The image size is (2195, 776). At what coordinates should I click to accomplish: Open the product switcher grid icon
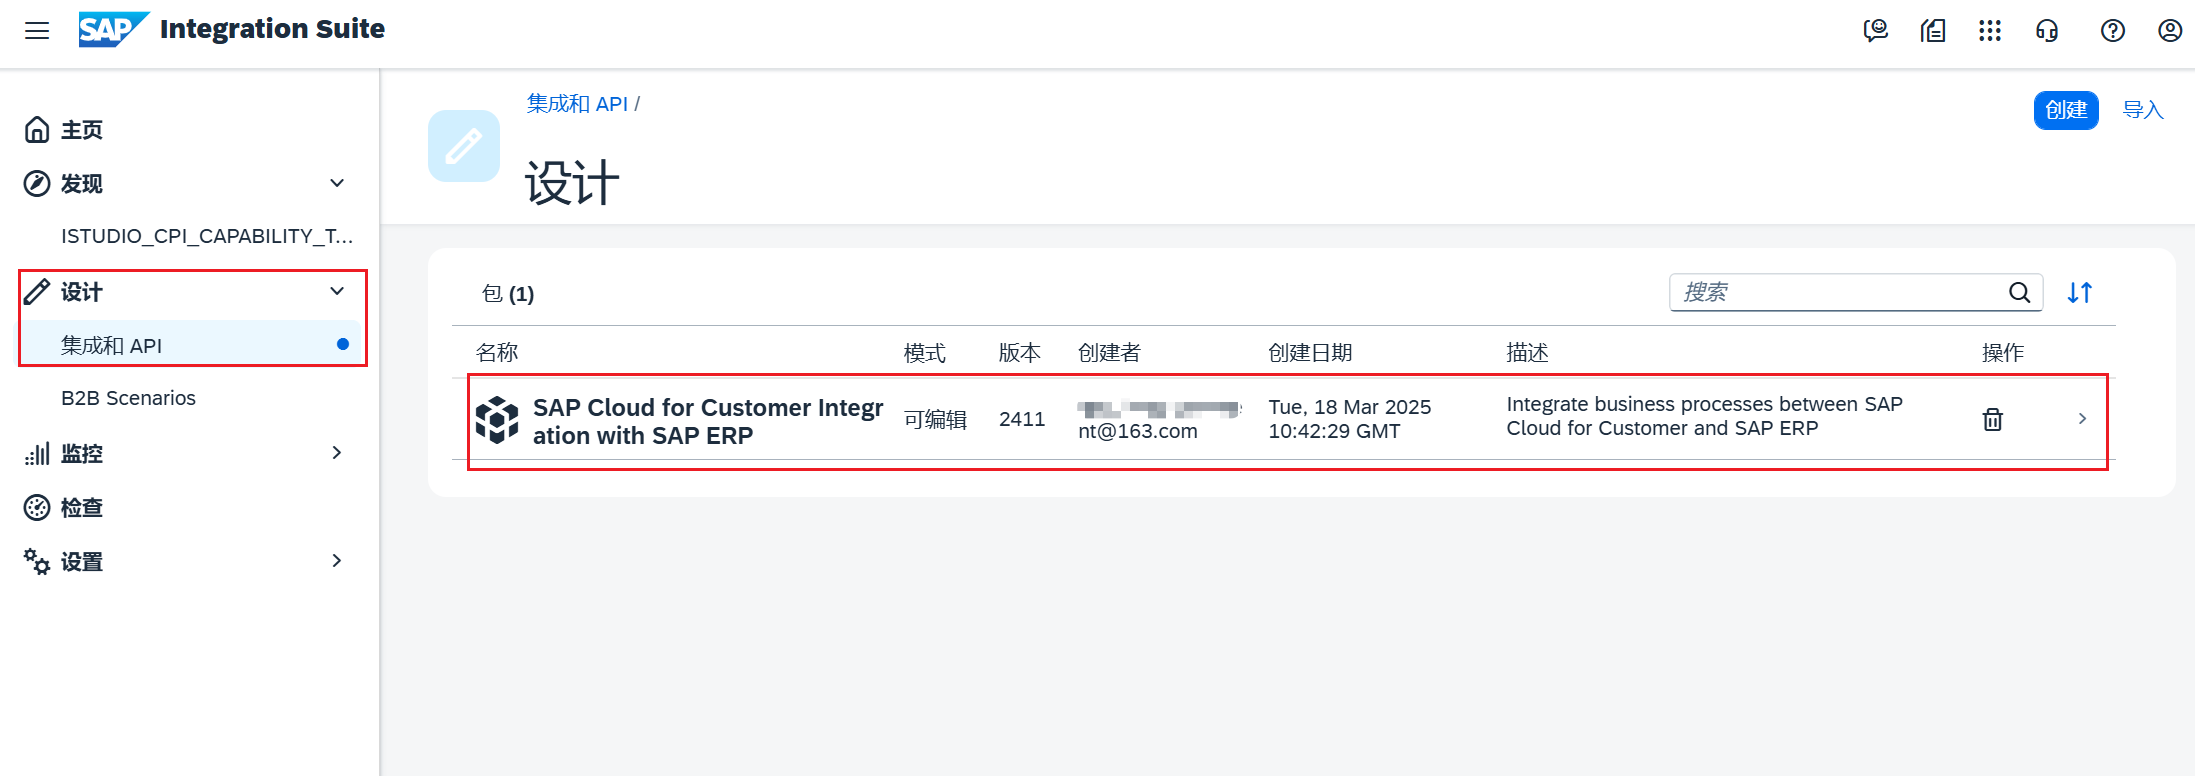(x=1990, y=31)
